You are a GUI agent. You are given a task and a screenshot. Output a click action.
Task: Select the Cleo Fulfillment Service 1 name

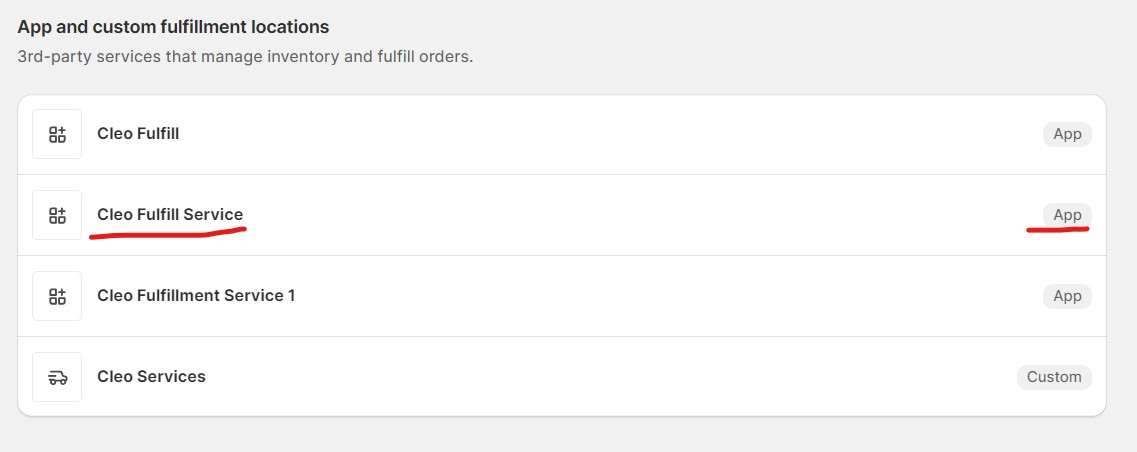[196, 295]
